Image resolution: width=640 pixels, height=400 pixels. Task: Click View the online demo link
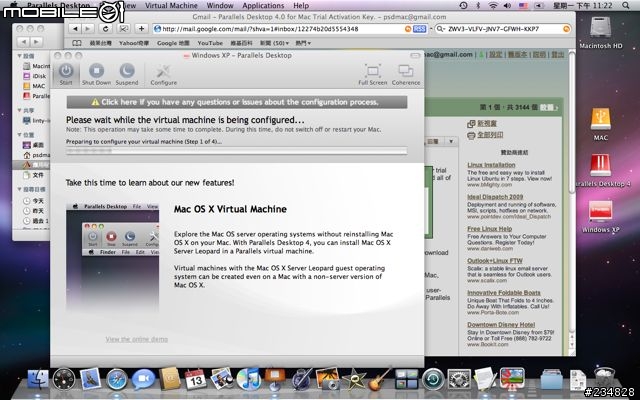(136, 339)
